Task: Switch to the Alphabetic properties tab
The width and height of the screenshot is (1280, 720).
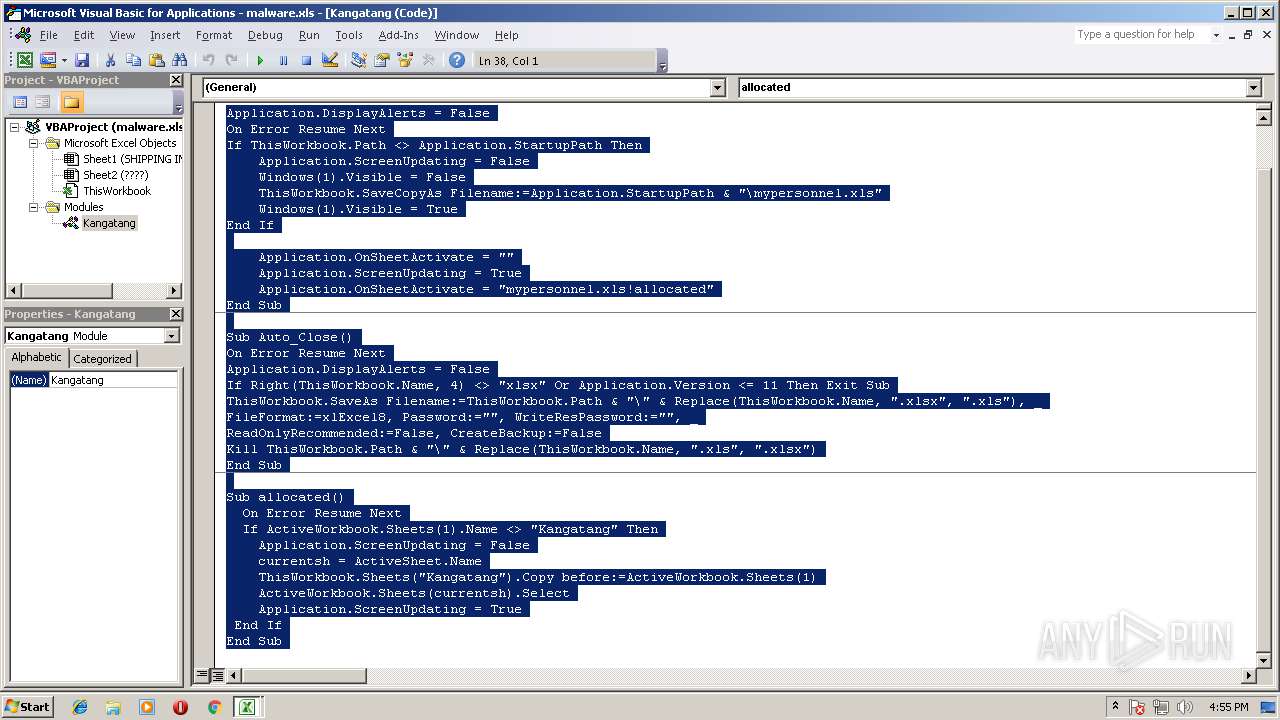Action: point(37,358)
